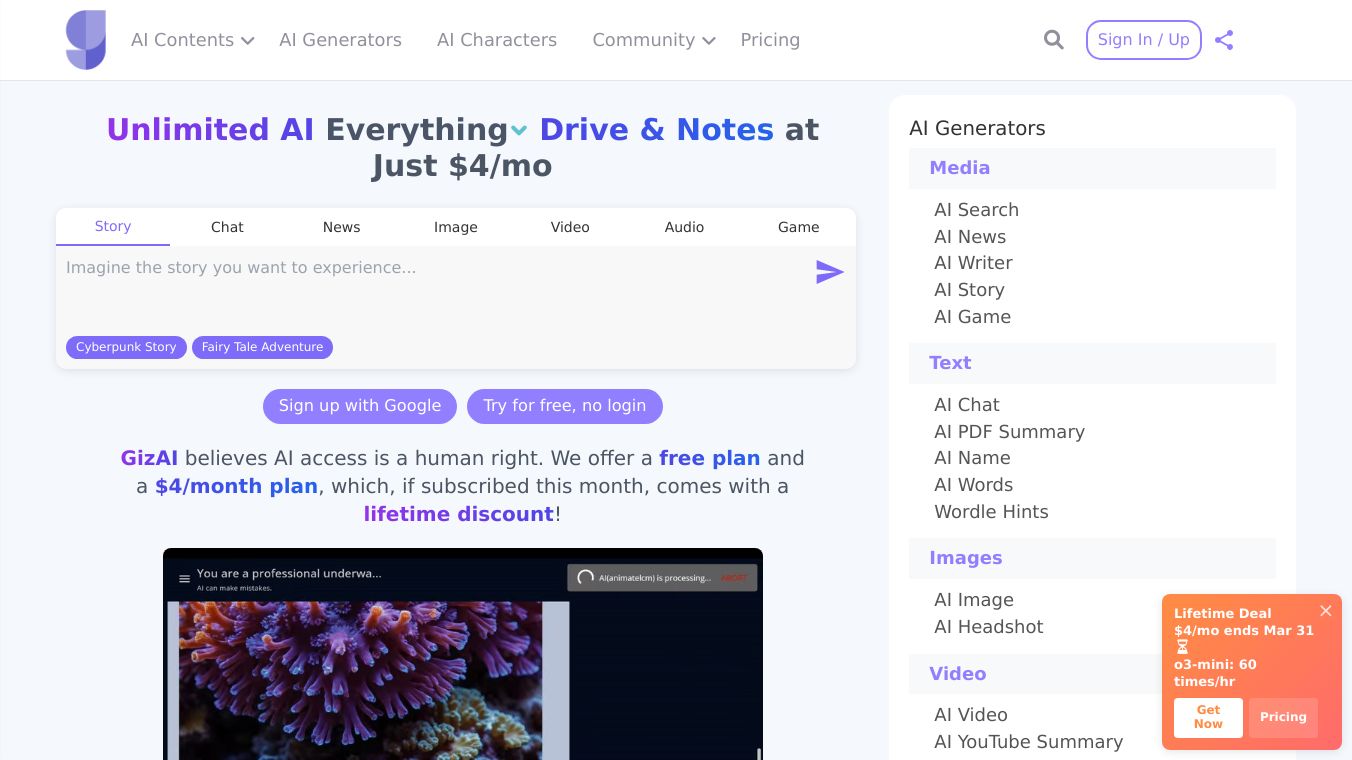The width and height of the screenshot is (1352, 760).
Task: Visit Pricing from the top navigation bar
Action: (x=770, y=40)
